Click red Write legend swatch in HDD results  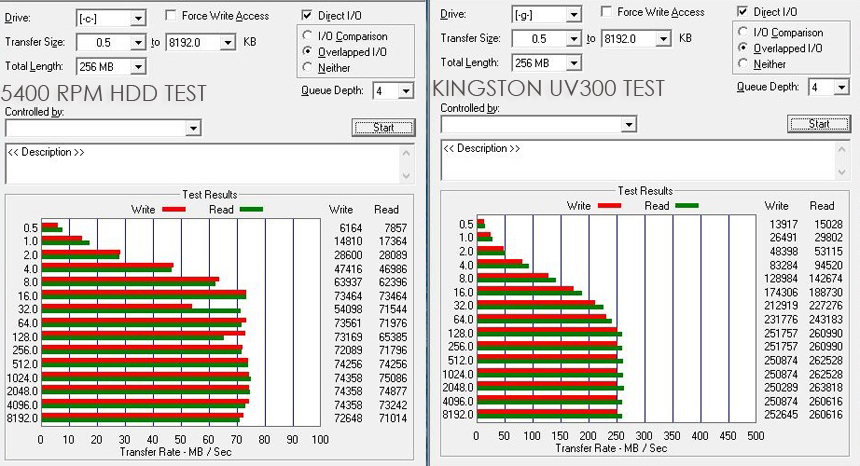173,209
